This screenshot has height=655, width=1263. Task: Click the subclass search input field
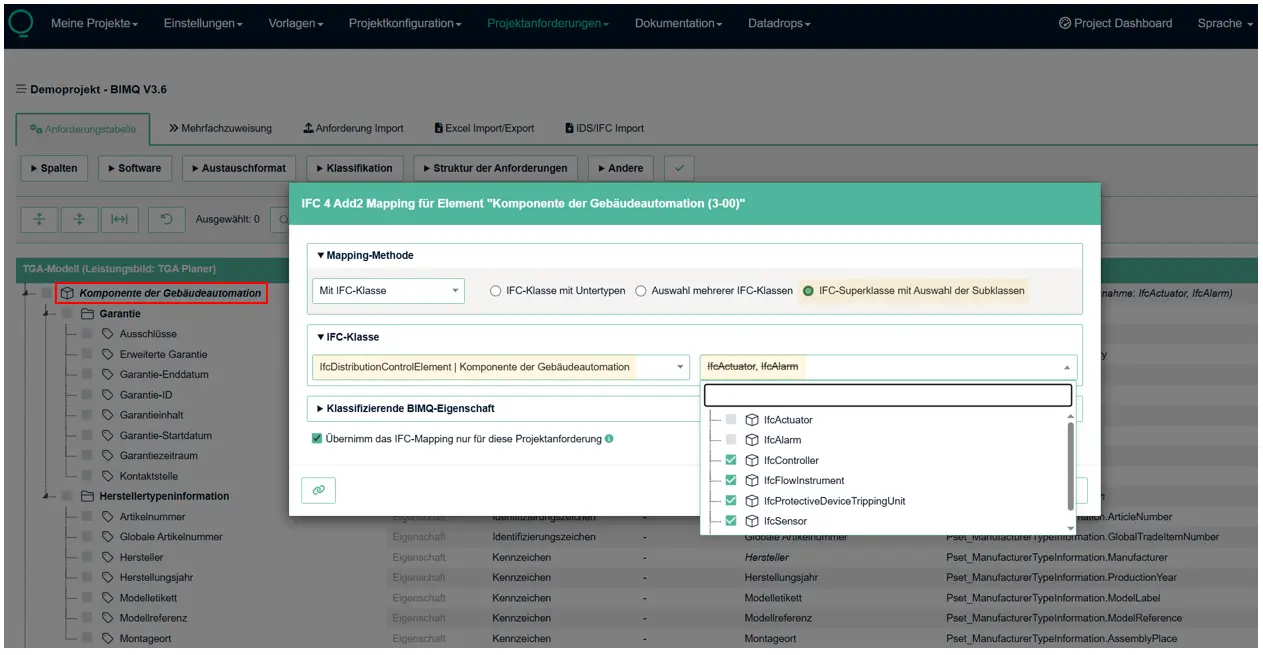[x=887, y=395]
